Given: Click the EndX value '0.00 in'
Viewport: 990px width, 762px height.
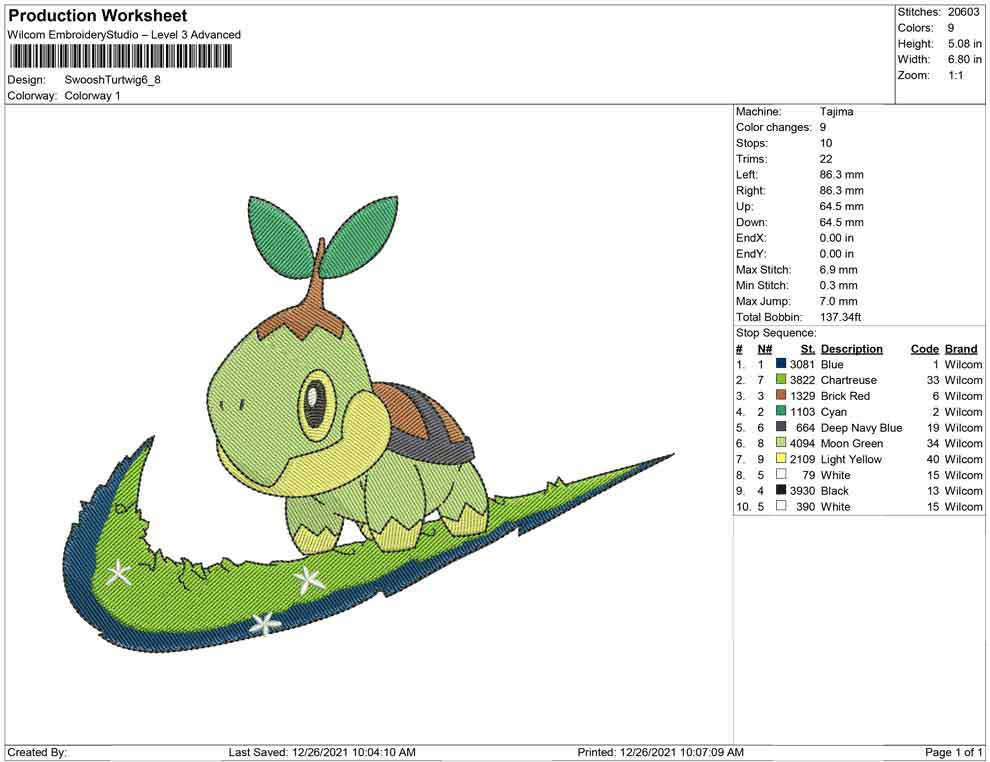Looking at the screenshot, I should pos(837,238).
